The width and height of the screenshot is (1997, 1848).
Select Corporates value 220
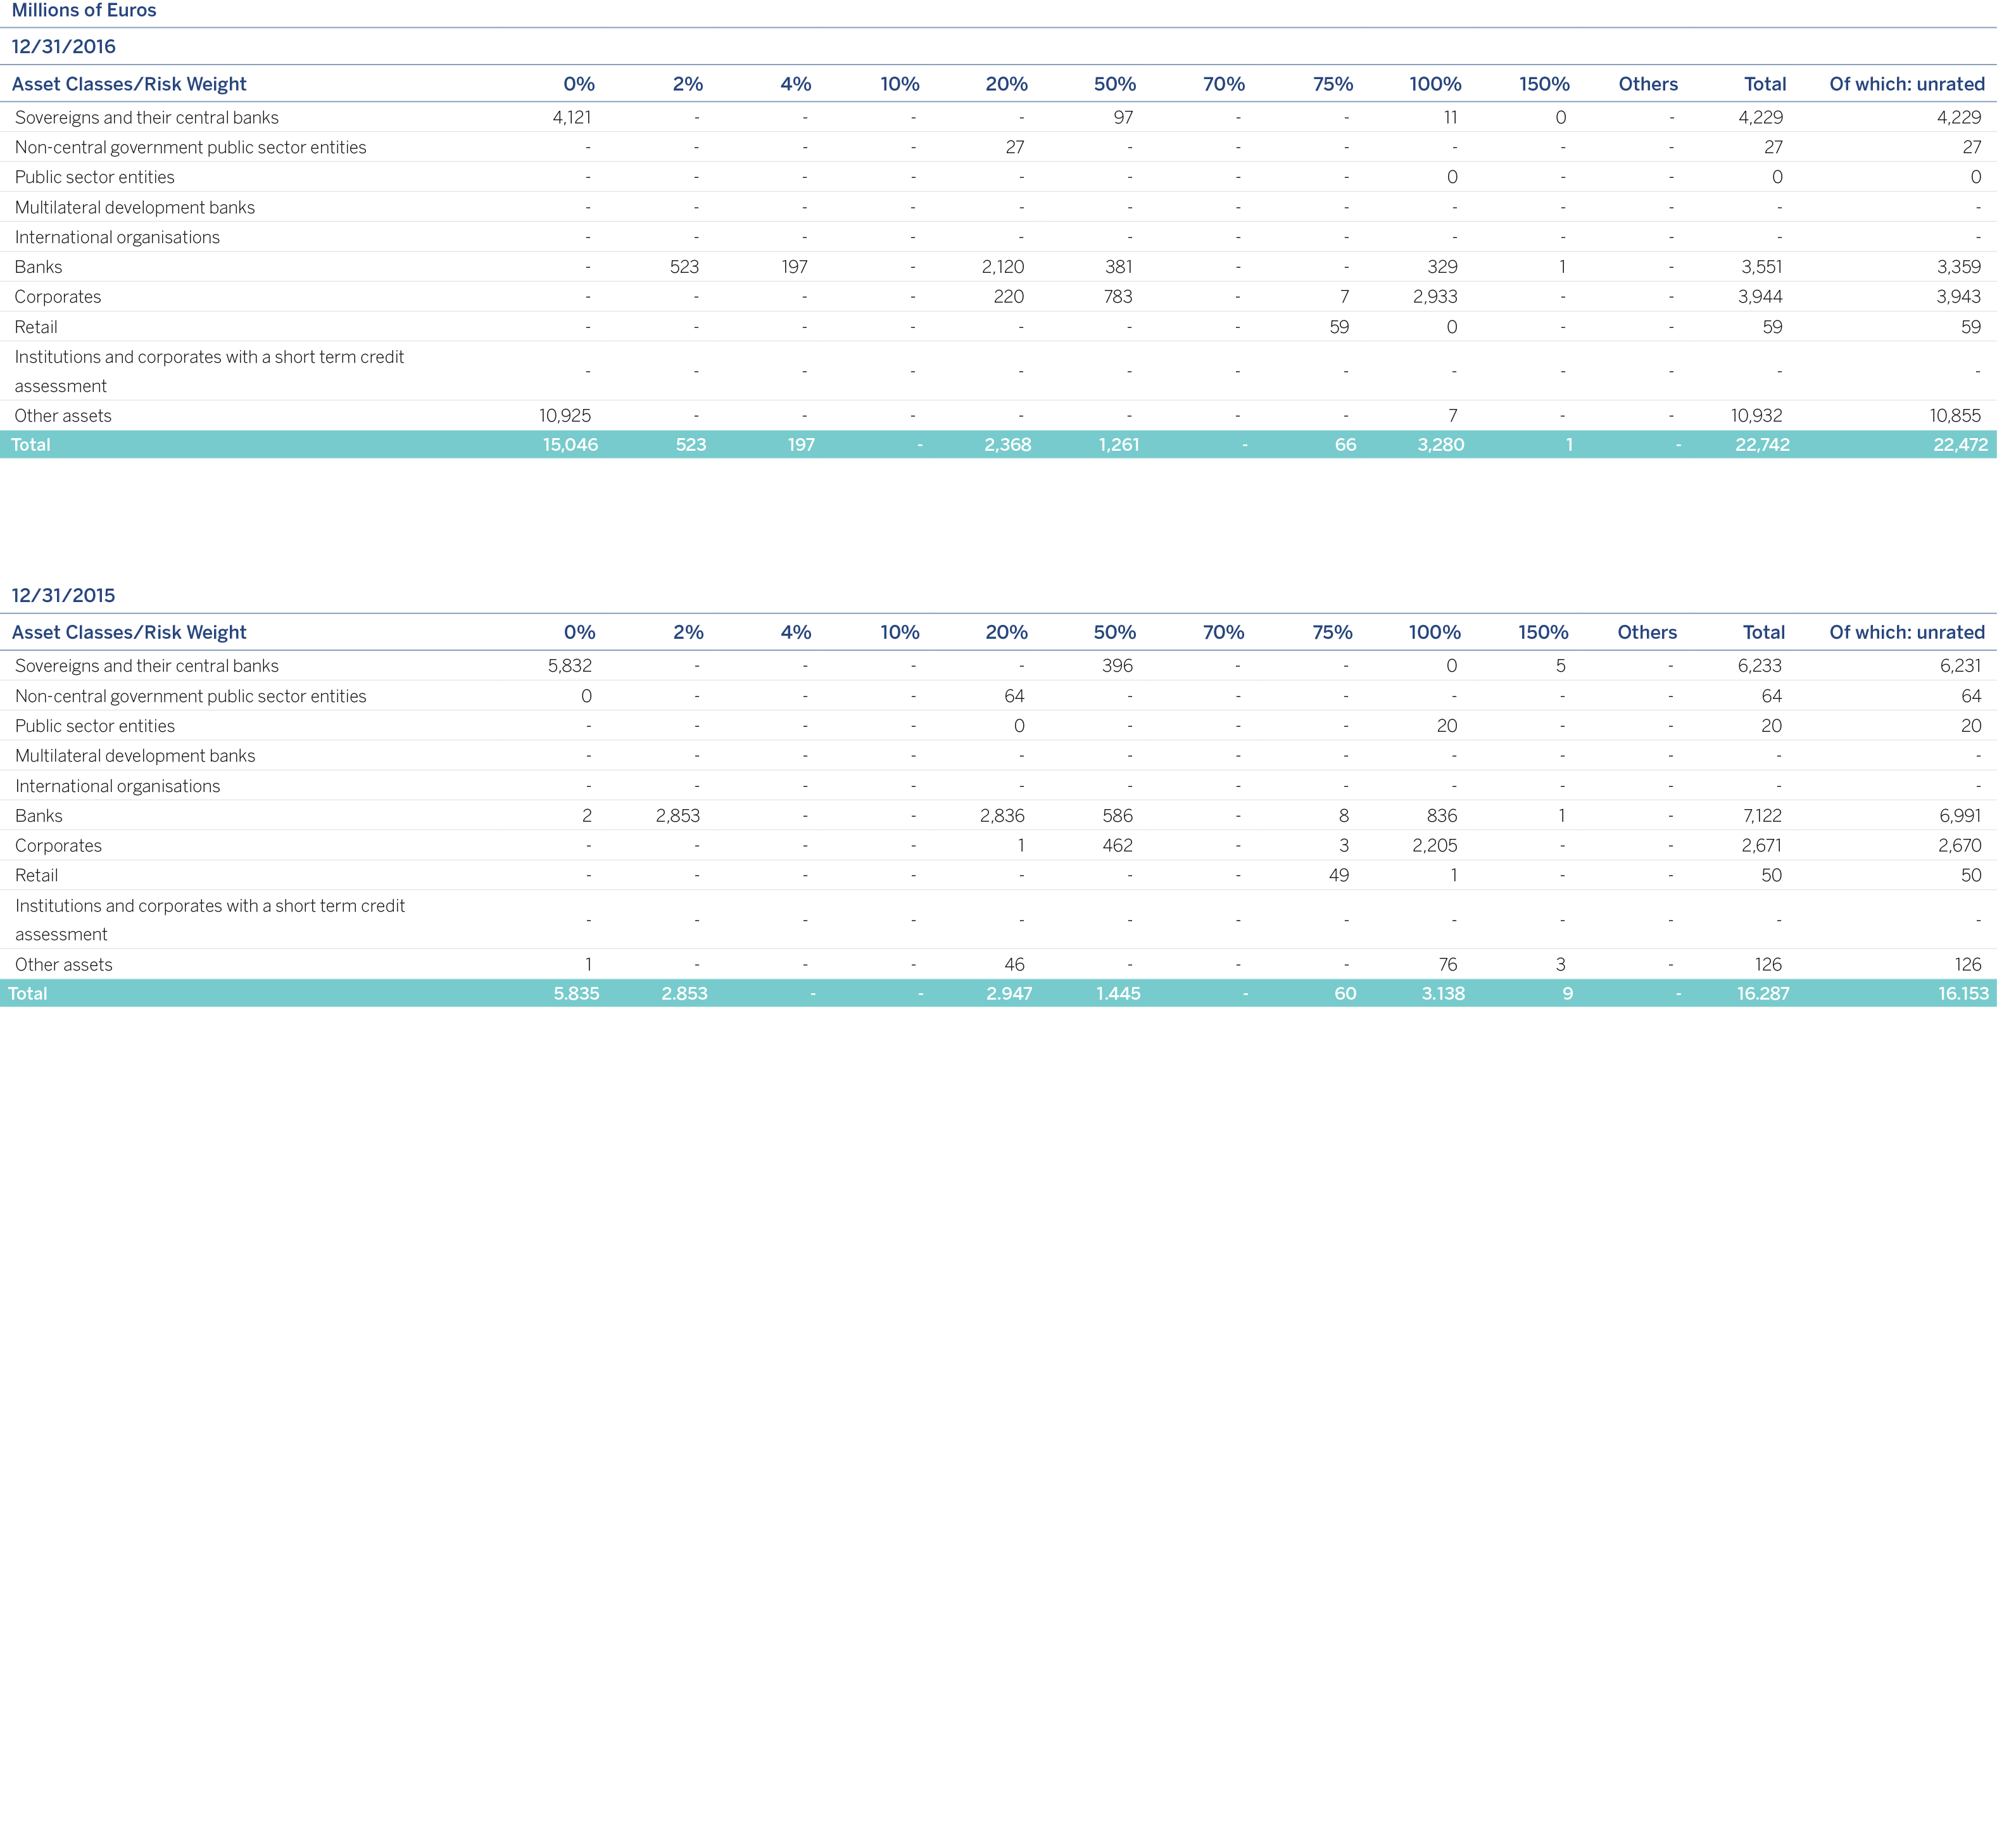(x=1009, y=298)
